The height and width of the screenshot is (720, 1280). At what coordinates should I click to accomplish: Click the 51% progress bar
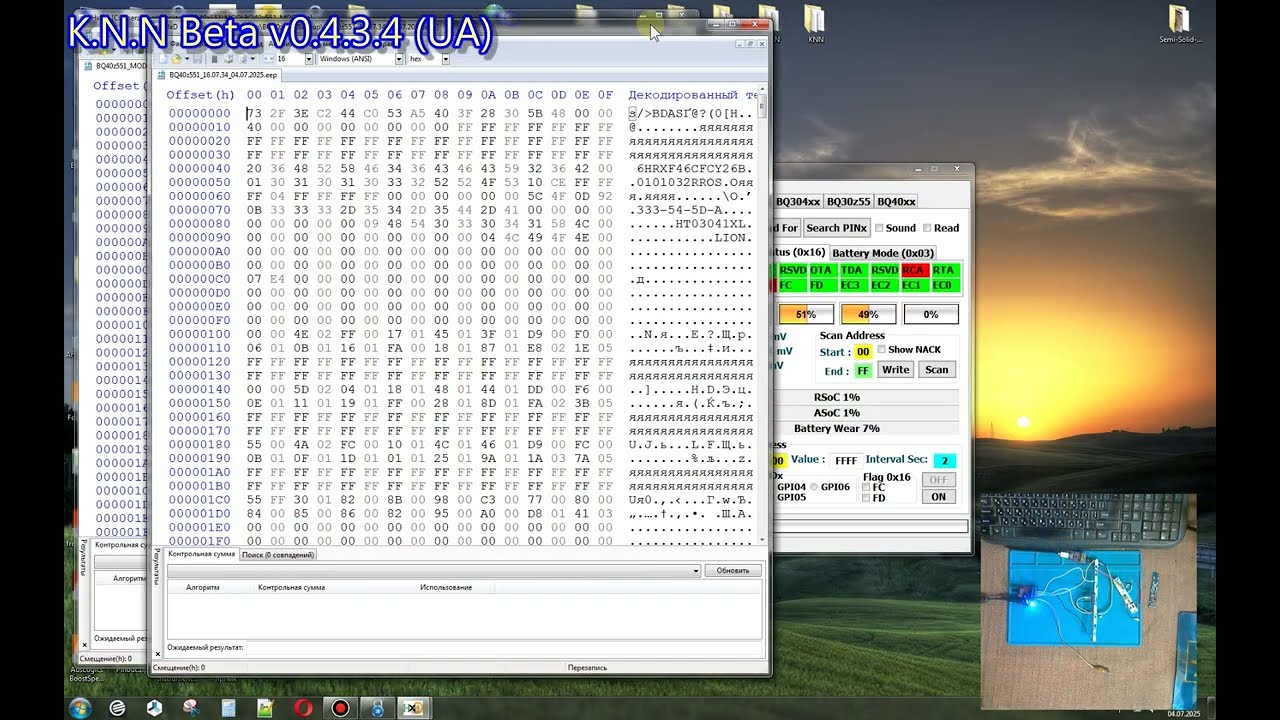pyautogui.click(x=806, y=314)
